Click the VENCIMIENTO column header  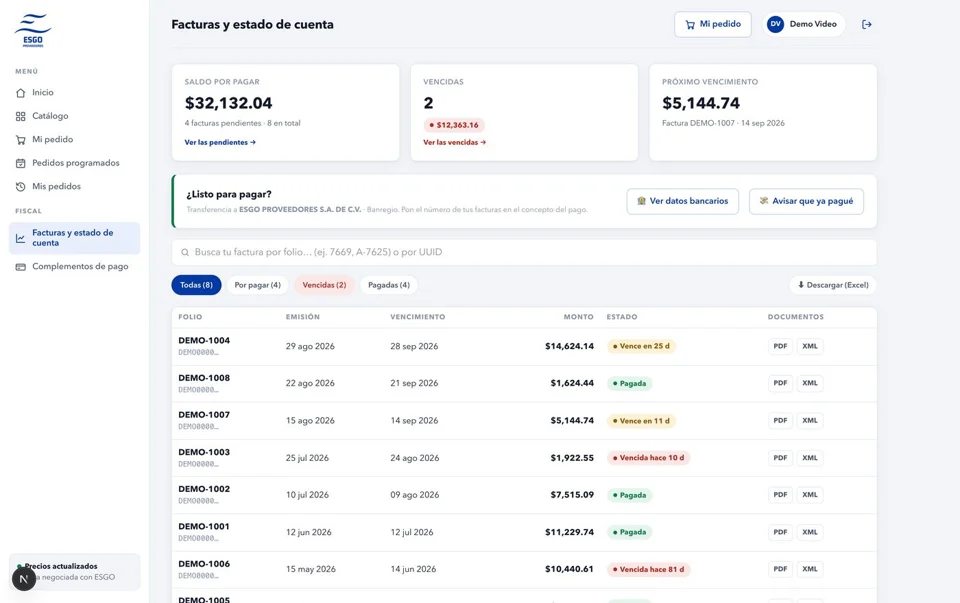tap(418, 317)
